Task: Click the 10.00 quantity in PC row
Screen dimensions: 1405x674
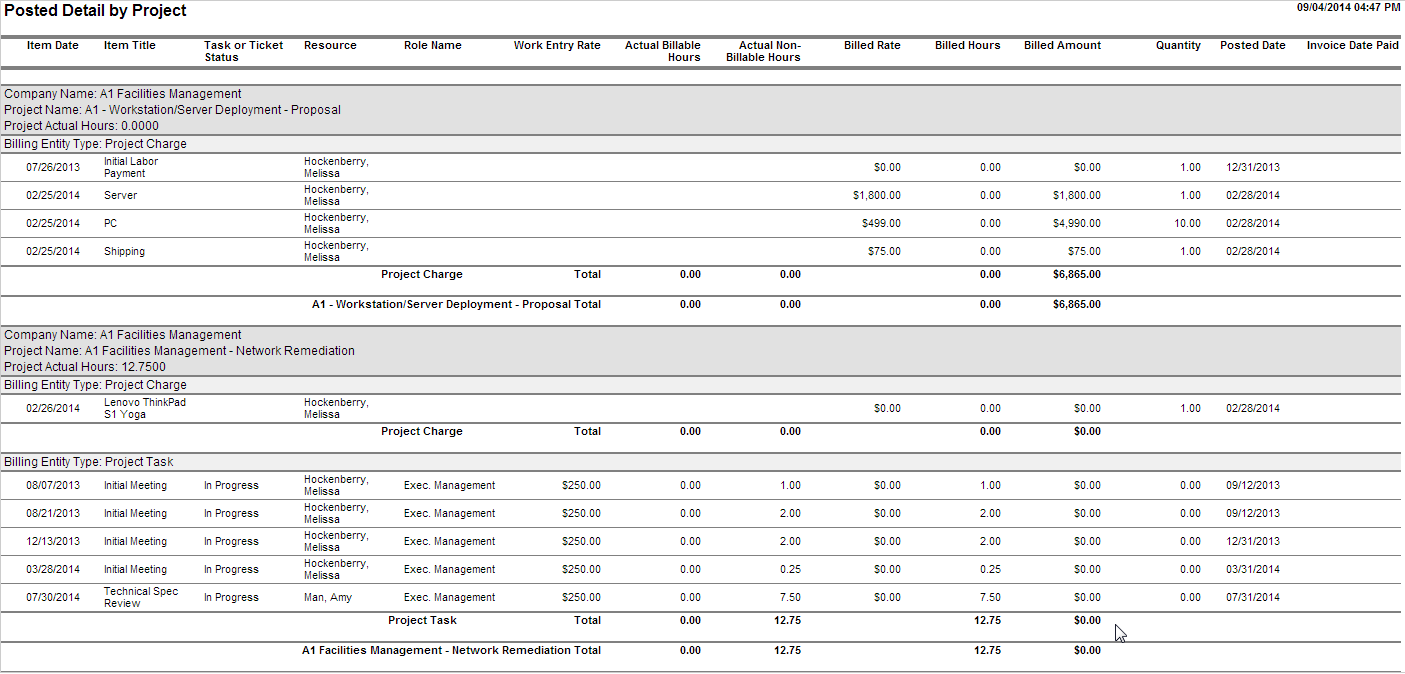Action: [1187, 223]
